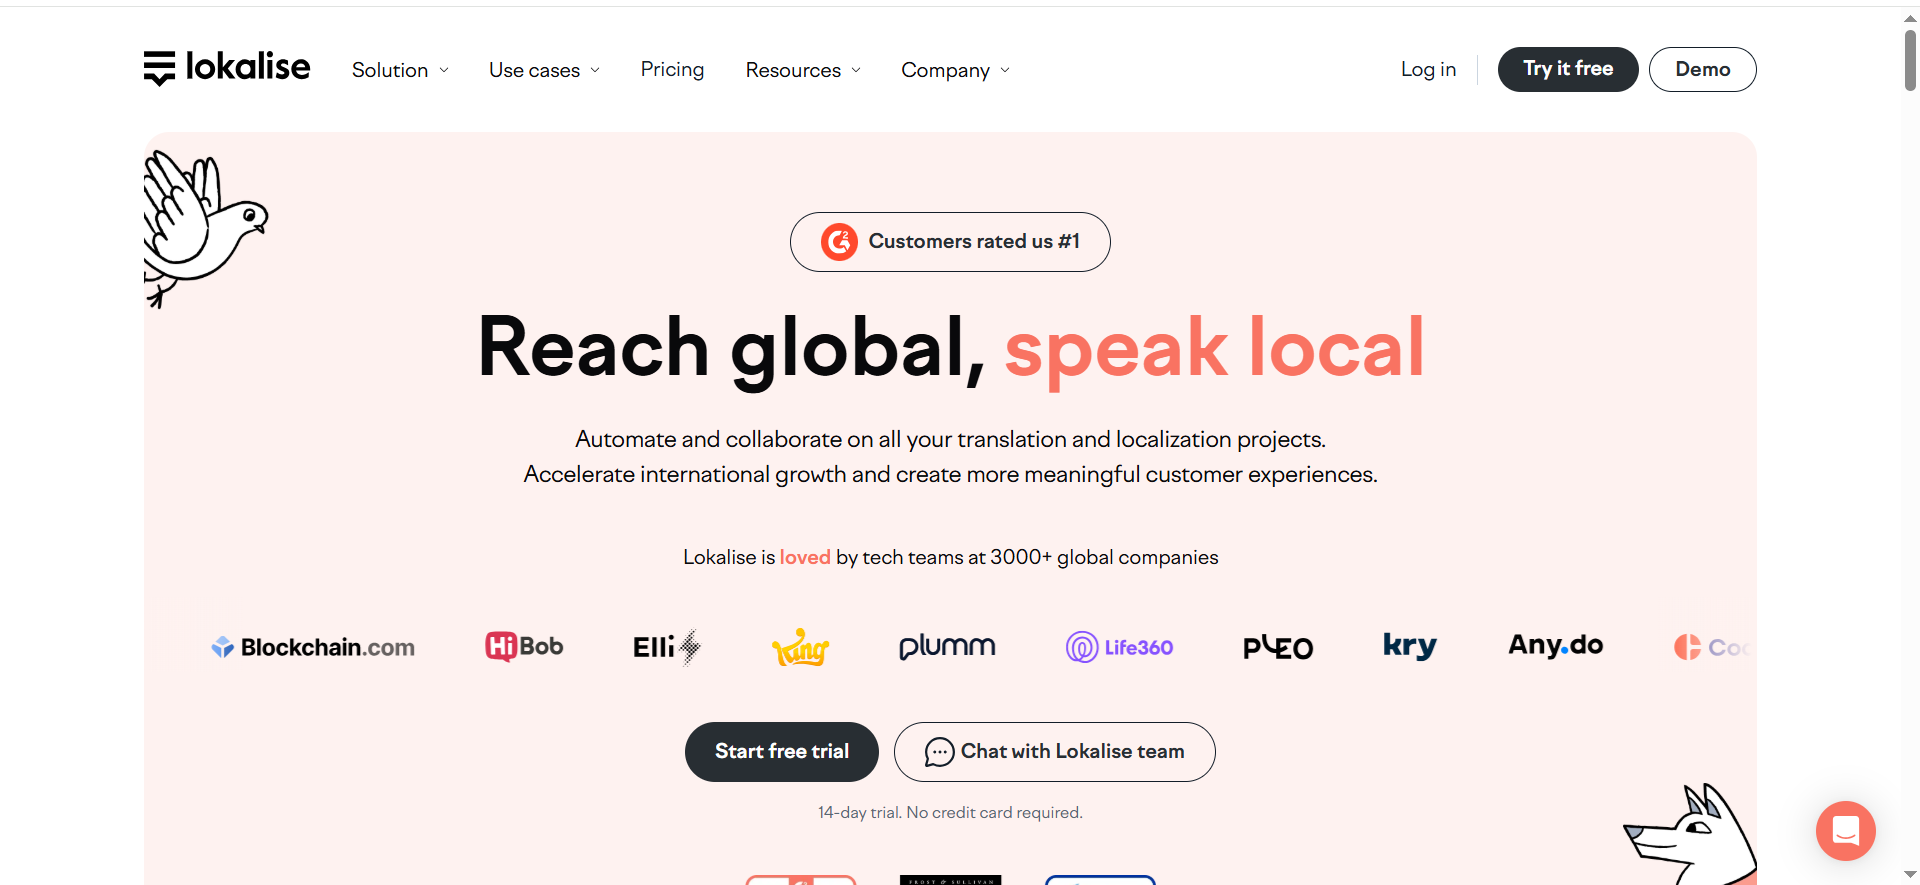1920x885 pixels.
Task: Request a Demo
Action: tap(1702, 69)
